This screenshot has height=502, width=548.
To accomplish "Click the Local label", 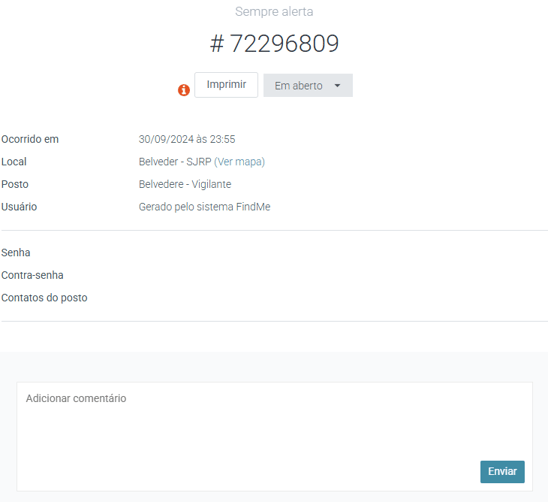I will 14,162.
